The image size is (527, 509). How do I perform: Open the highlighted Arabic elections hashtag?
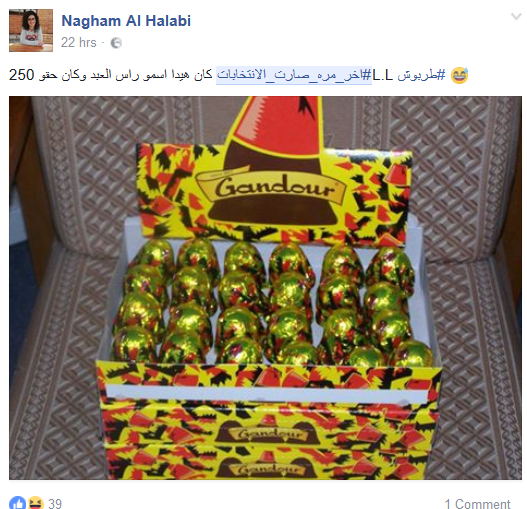(x=294, y=75)
